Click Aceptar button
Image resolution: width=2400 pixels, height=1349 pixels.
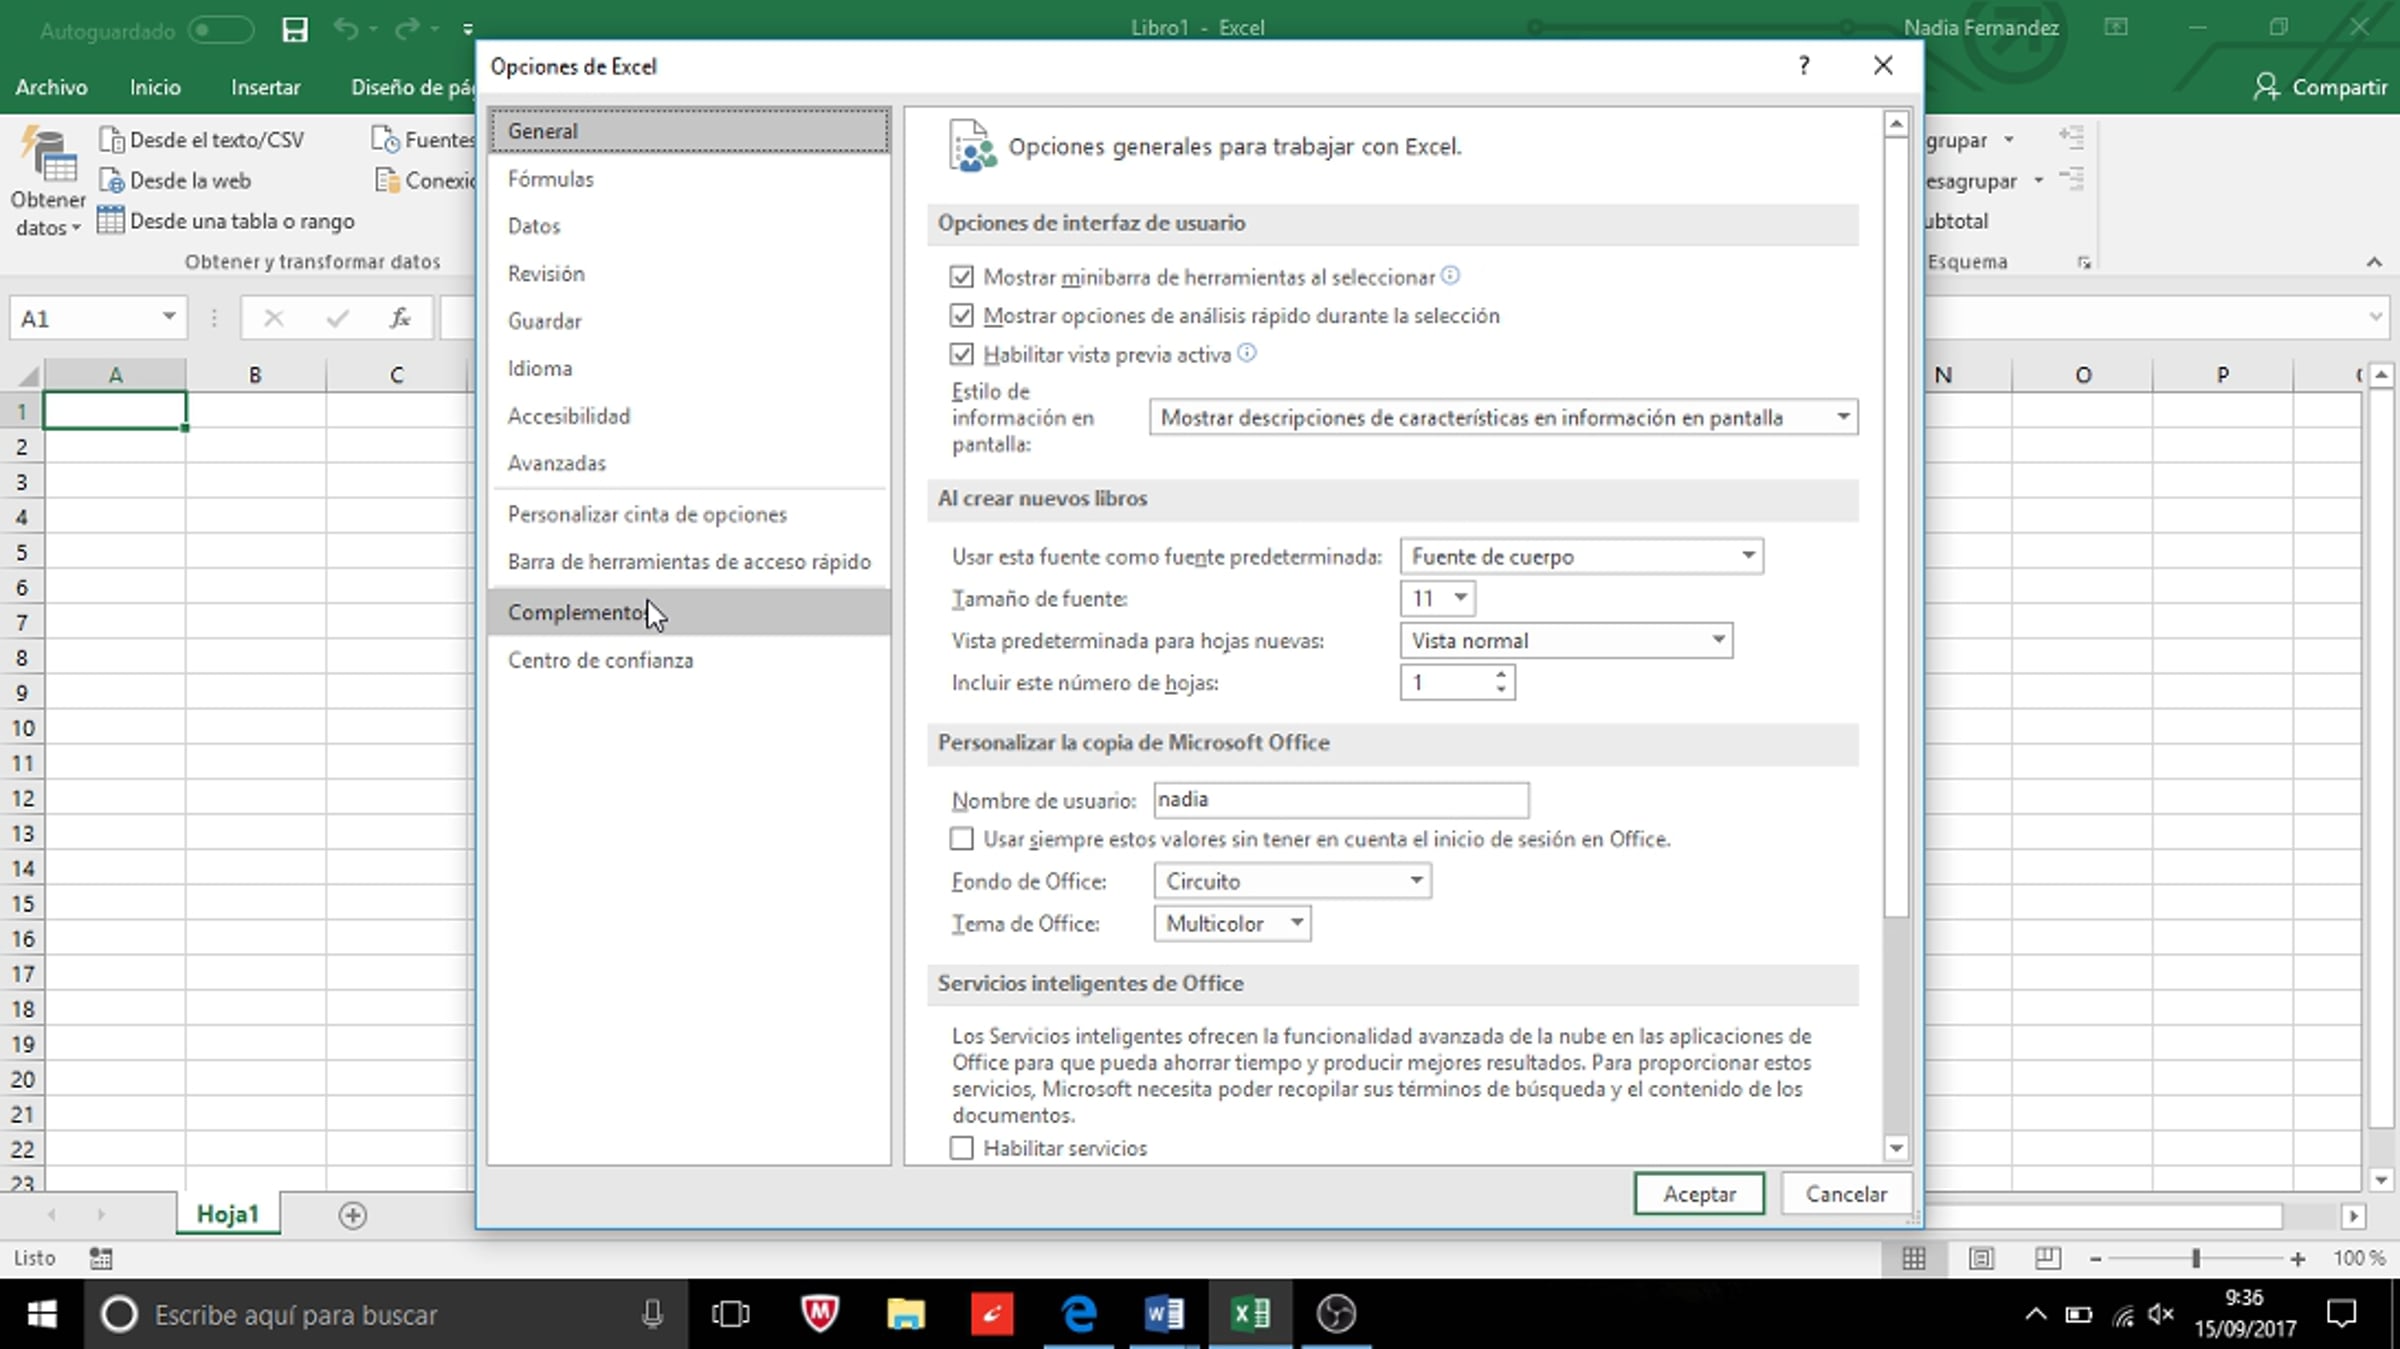(1699, 1194)
